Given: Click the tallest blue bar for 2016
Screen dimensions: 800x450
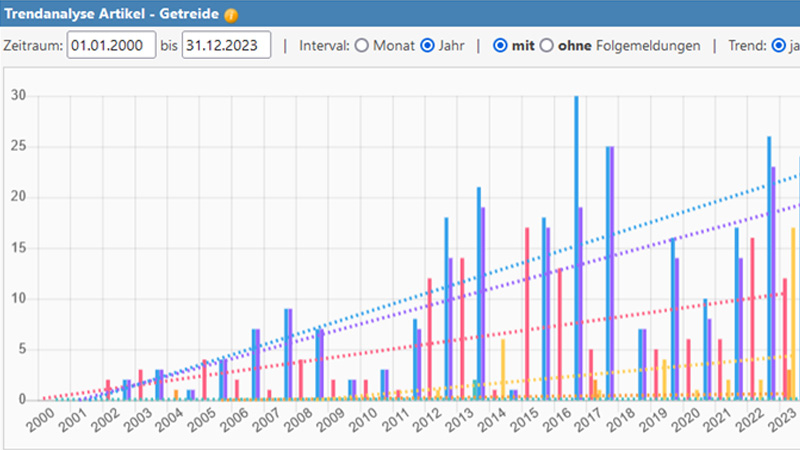Looking at the screenshot, I should point(576,250).
